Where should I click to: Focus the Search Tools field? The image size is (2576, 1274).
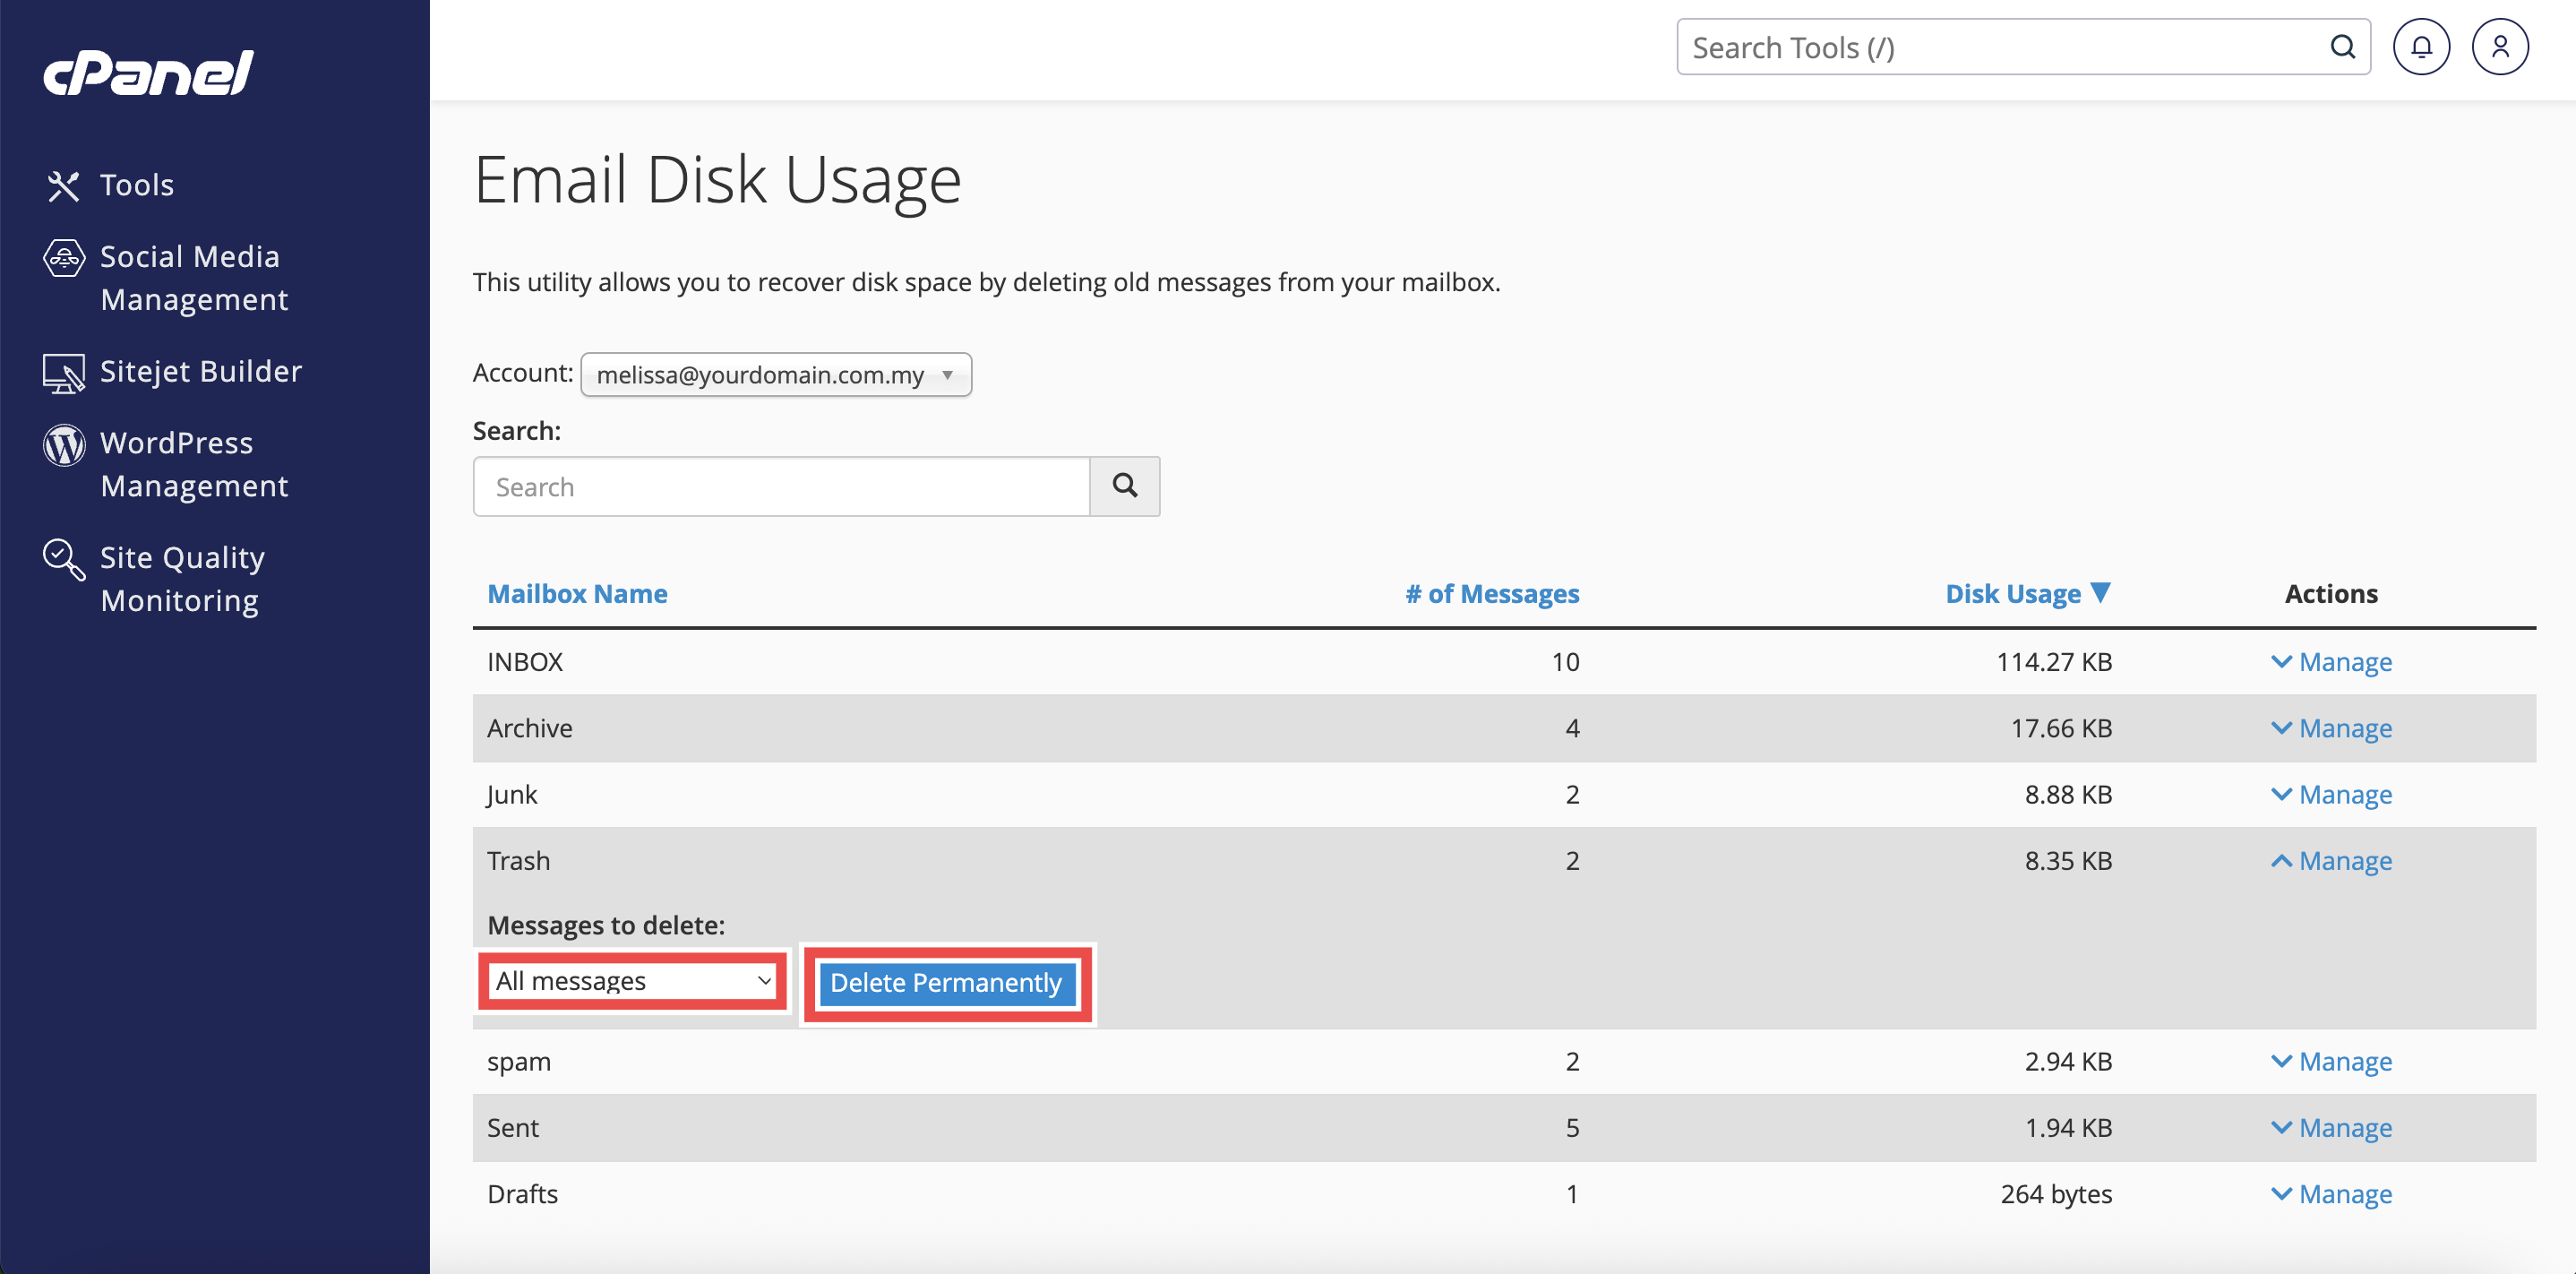pos(2005,47)
